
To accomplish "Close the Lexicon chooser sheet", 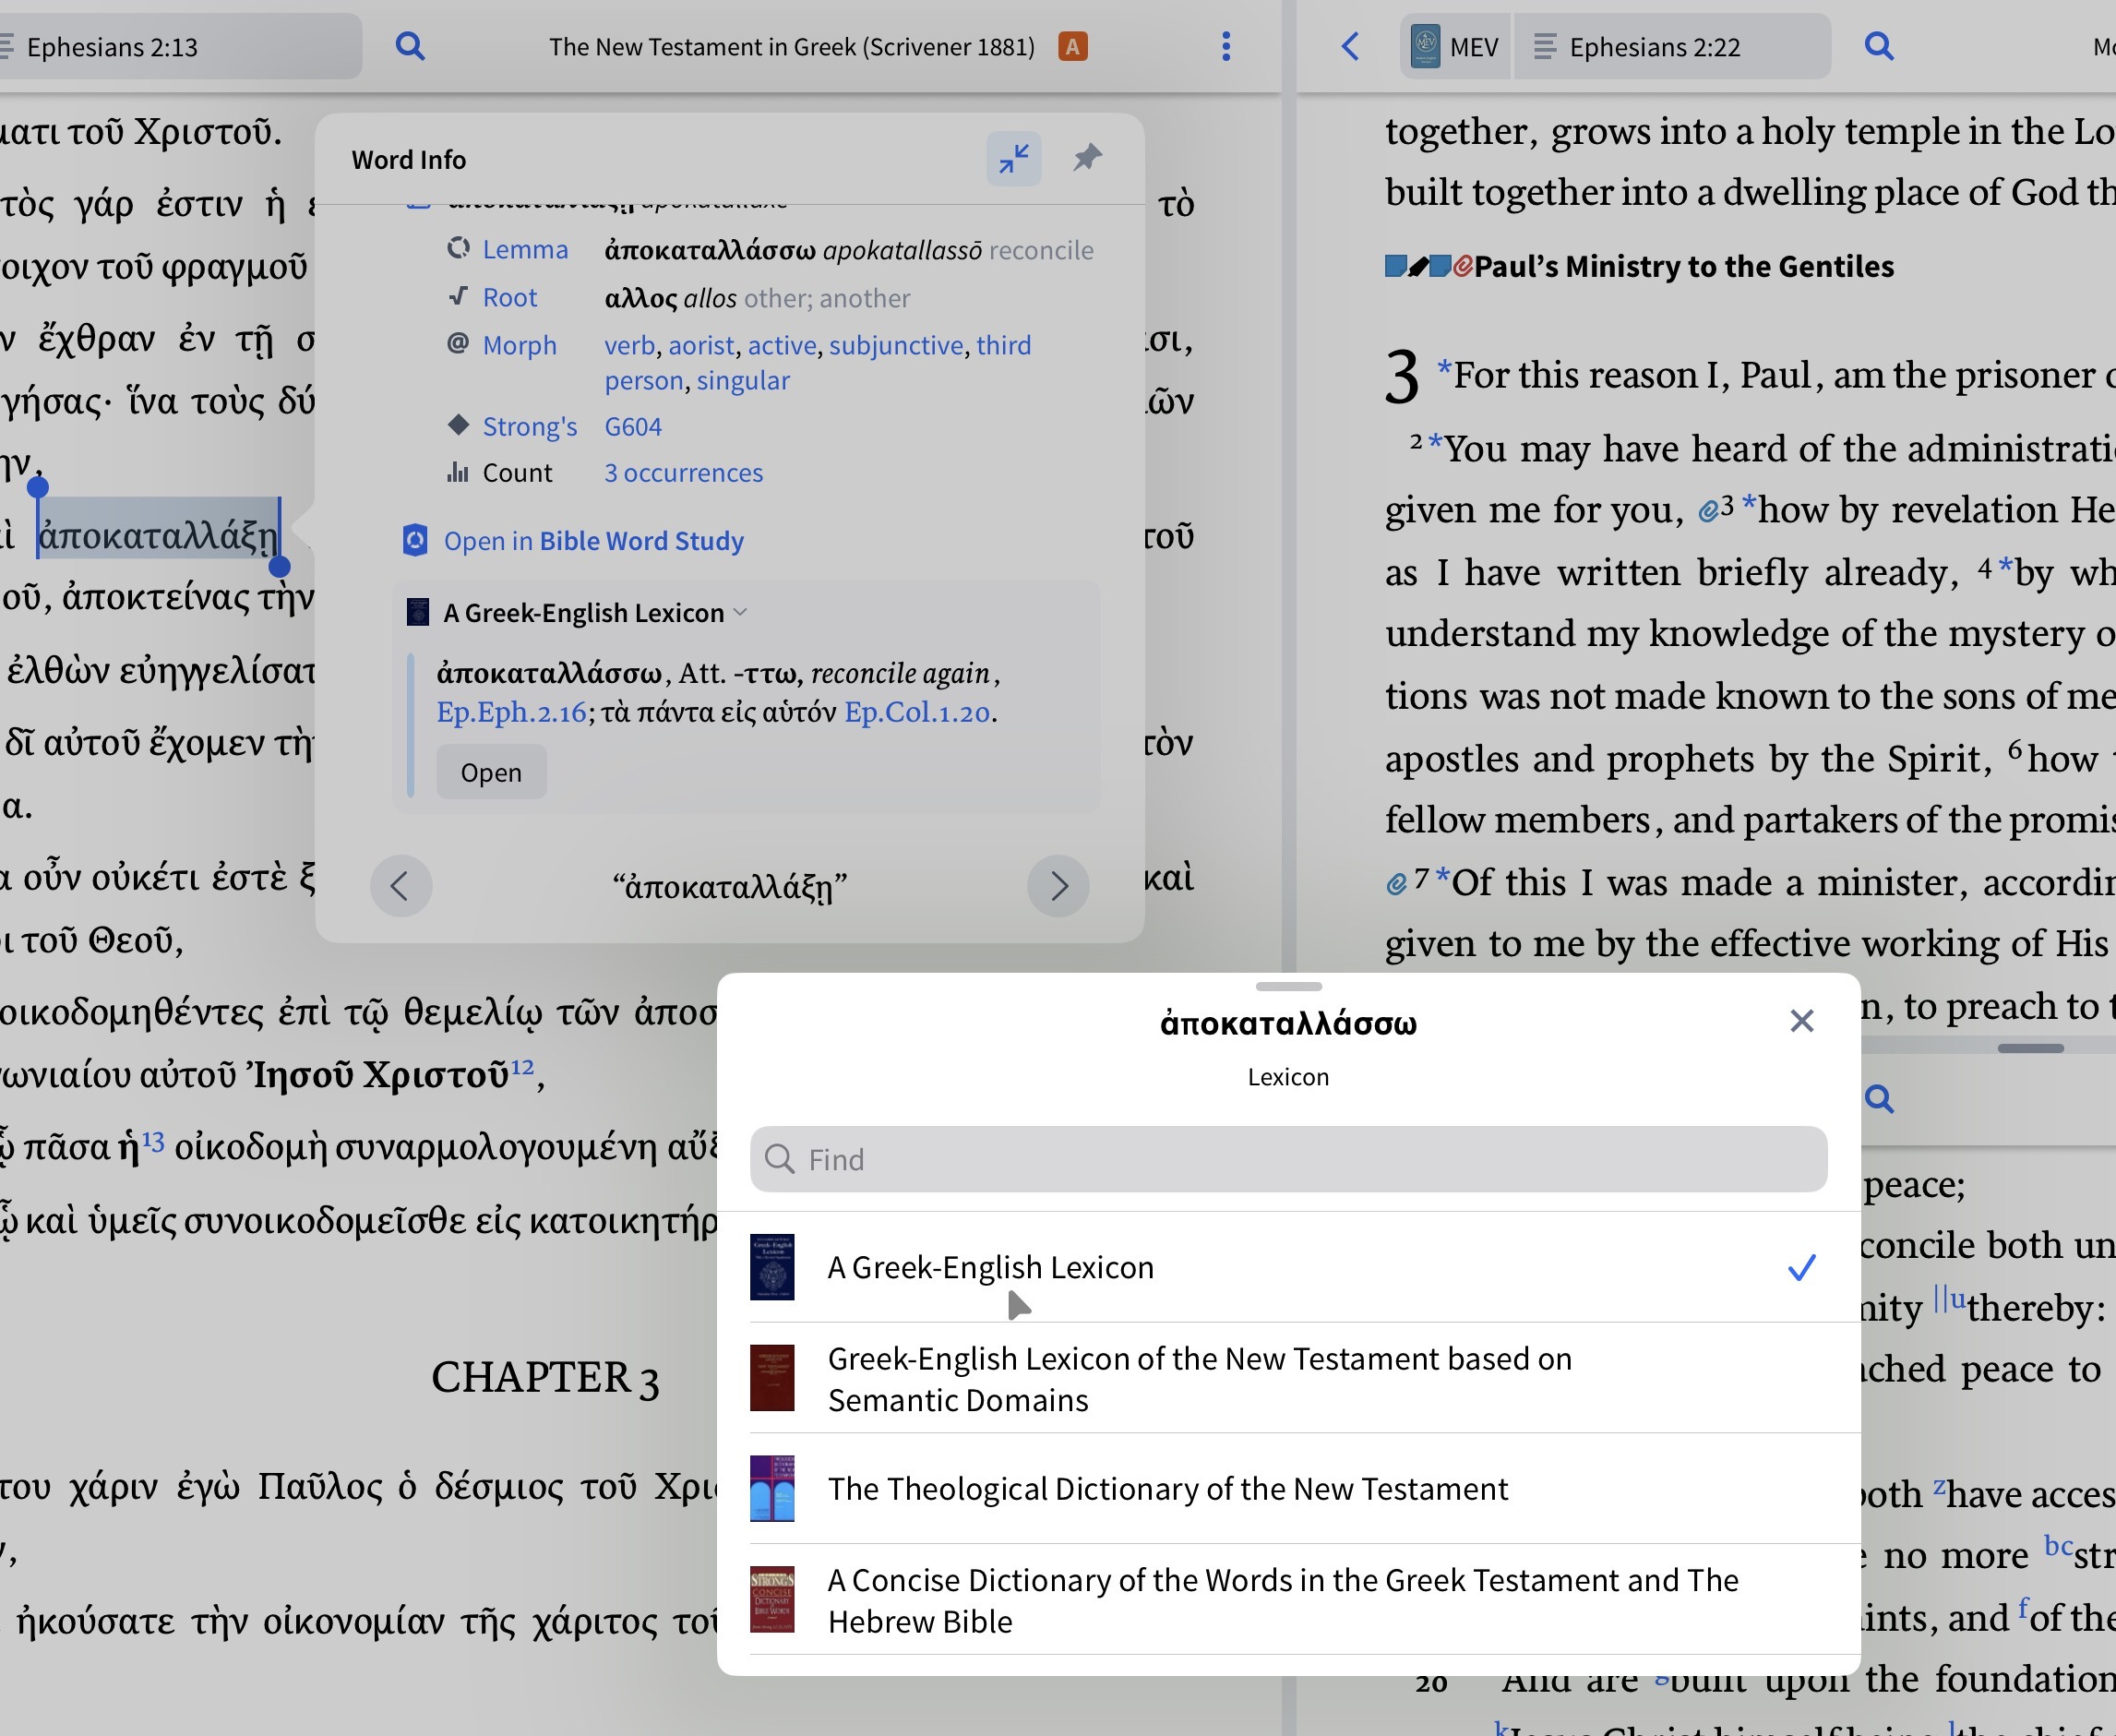I will (1801, 1021).
